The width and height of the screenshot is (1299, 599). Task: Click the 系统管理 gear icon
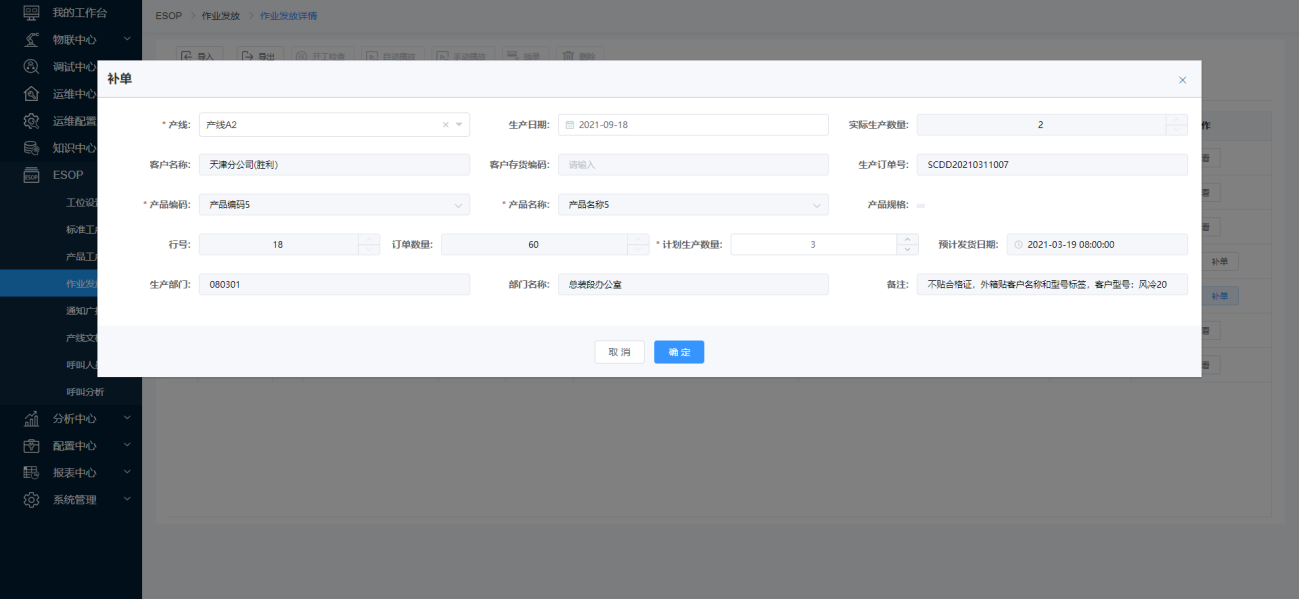(31, 500)
